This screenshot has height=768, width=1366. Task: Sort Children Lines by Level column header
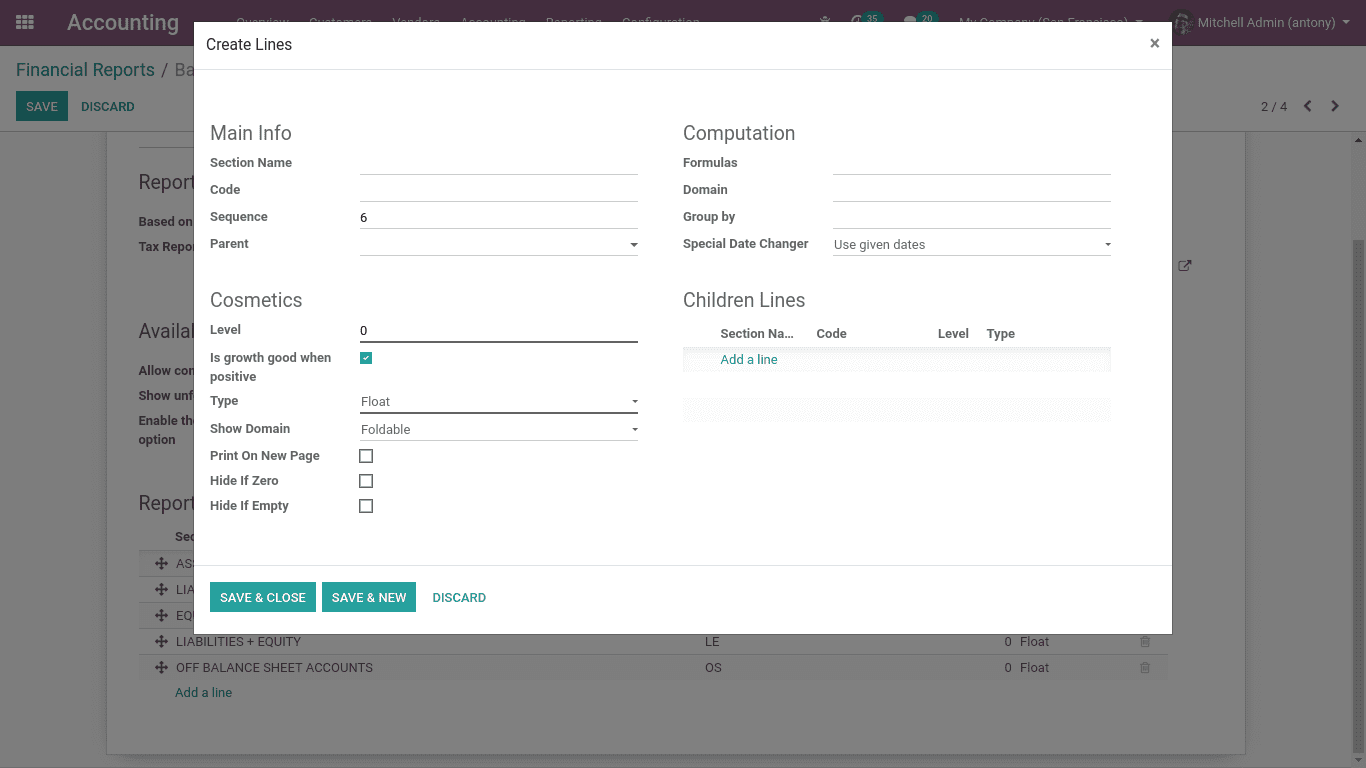pos(953,334)
